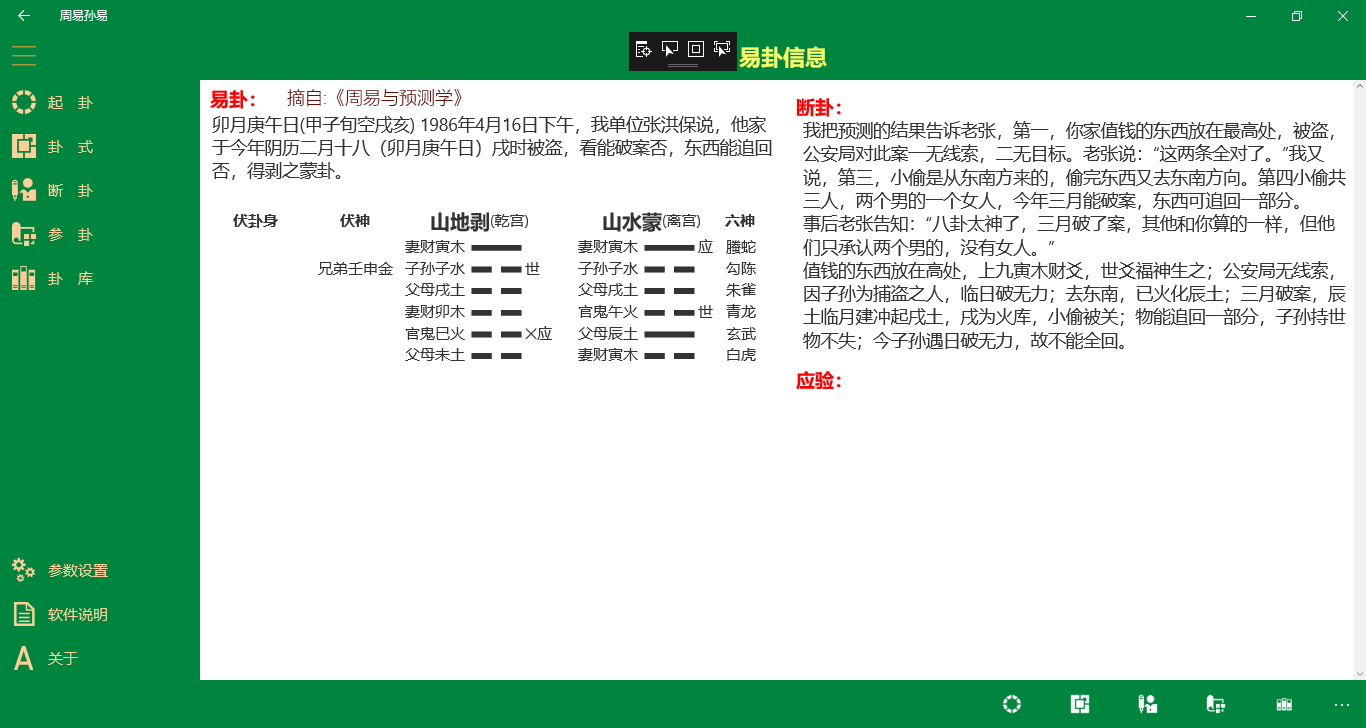Click the scrollbar up arrow
Screen dimensions: 1366x728
tap(1360, 87)
